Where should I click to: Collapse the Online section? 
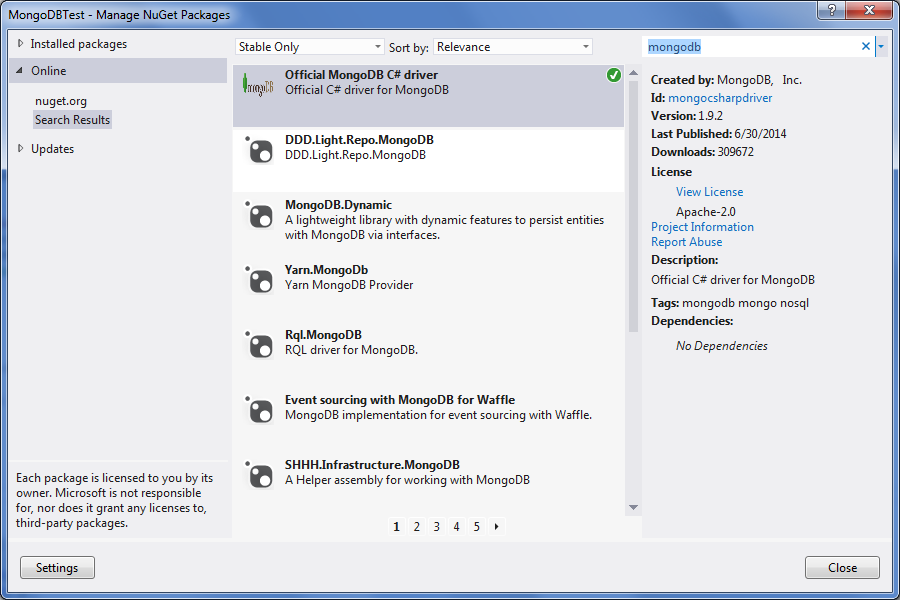point(20,71)
